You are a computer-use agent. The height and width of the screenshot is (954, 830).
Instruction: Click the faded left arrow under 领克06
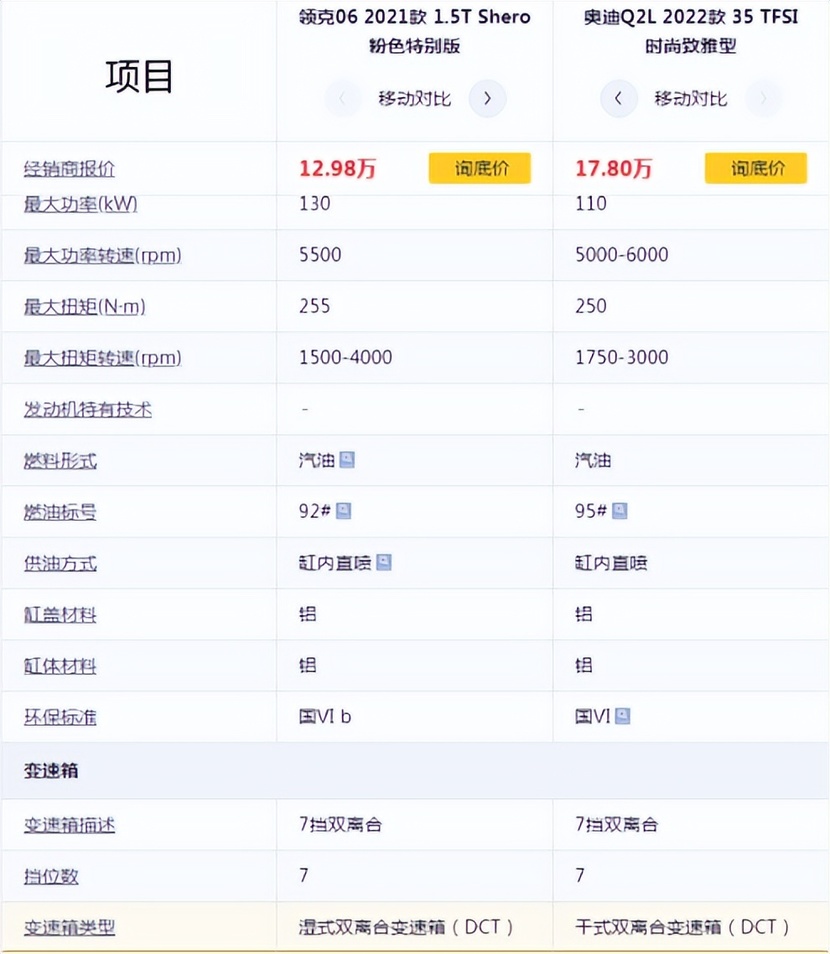coord(343,98)
